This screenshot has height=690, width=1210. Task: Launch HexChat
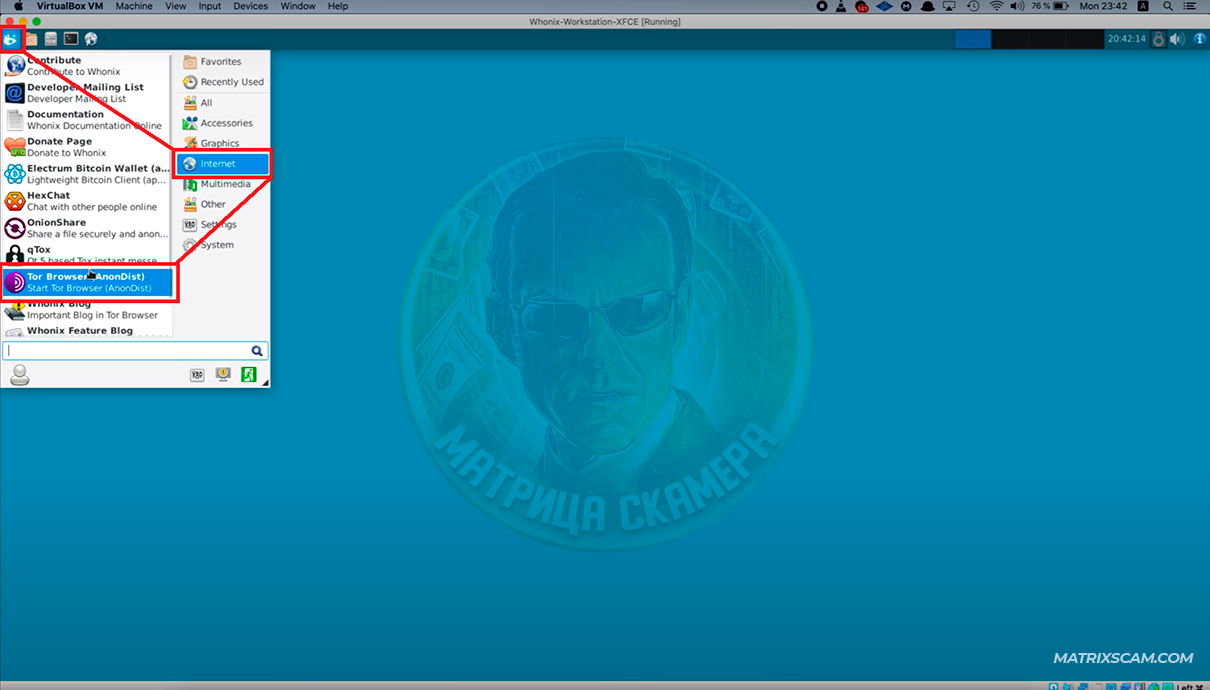[x=87, y=201]
